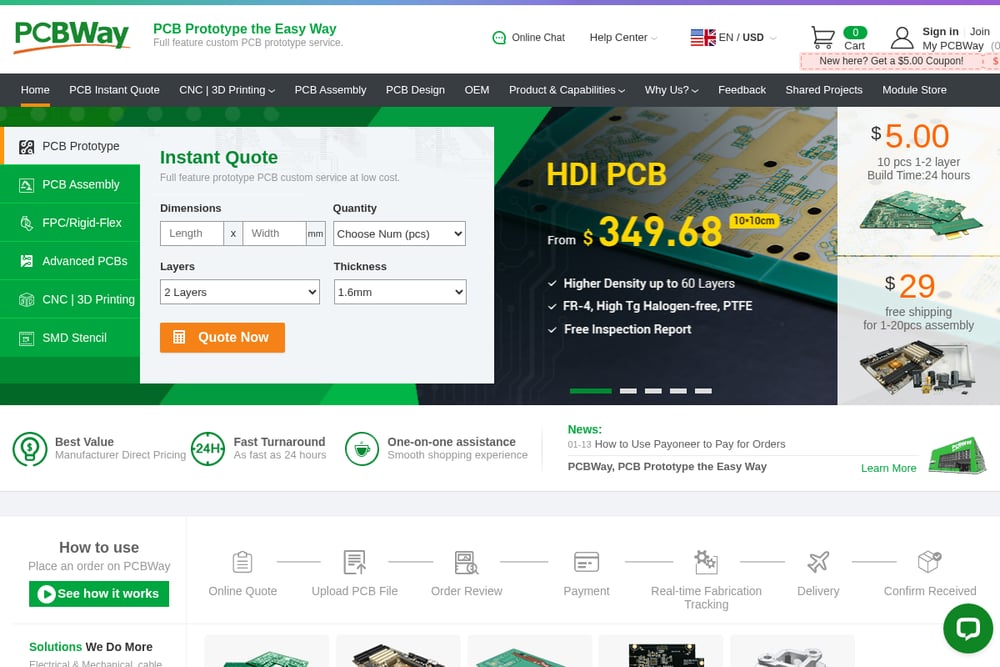Screen dimensions: 1000x667
Task: Expand the Product & Capabilities nav menu
Action: (x=567, y=90)
